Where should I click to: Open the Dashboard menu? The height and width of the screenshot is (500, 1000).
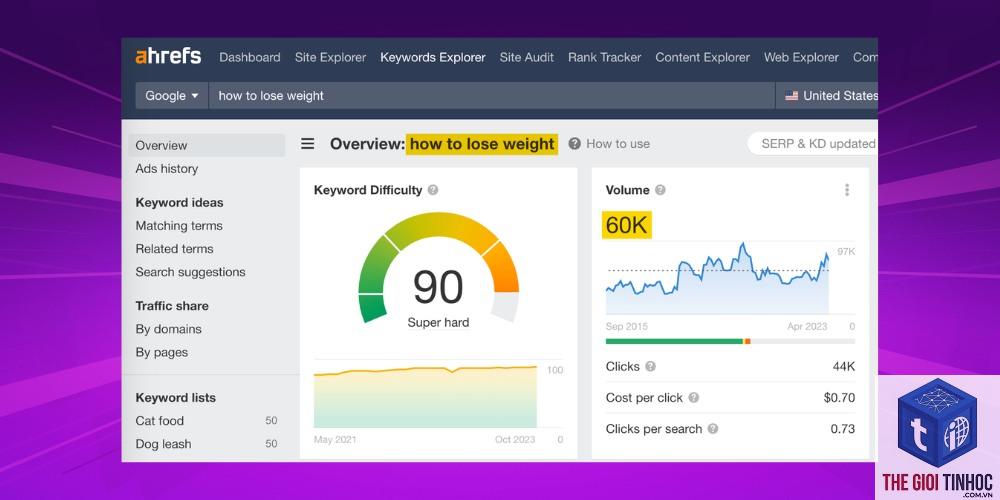(x=250, y=57)
